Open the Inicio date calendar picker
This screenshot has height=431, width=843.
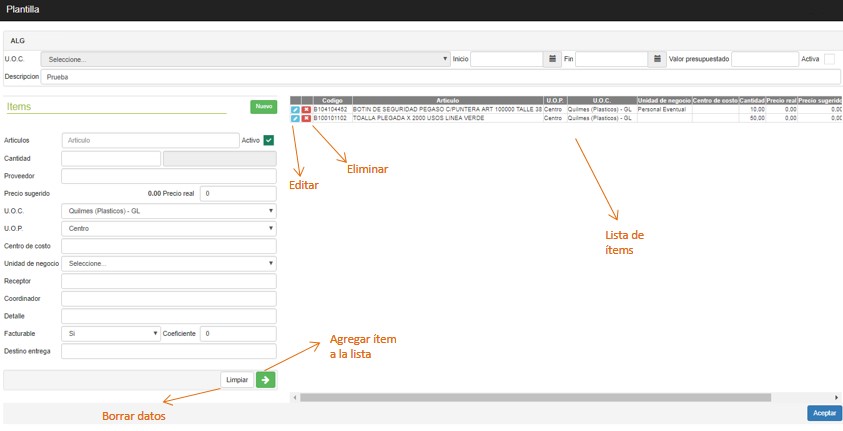[552, 59]
